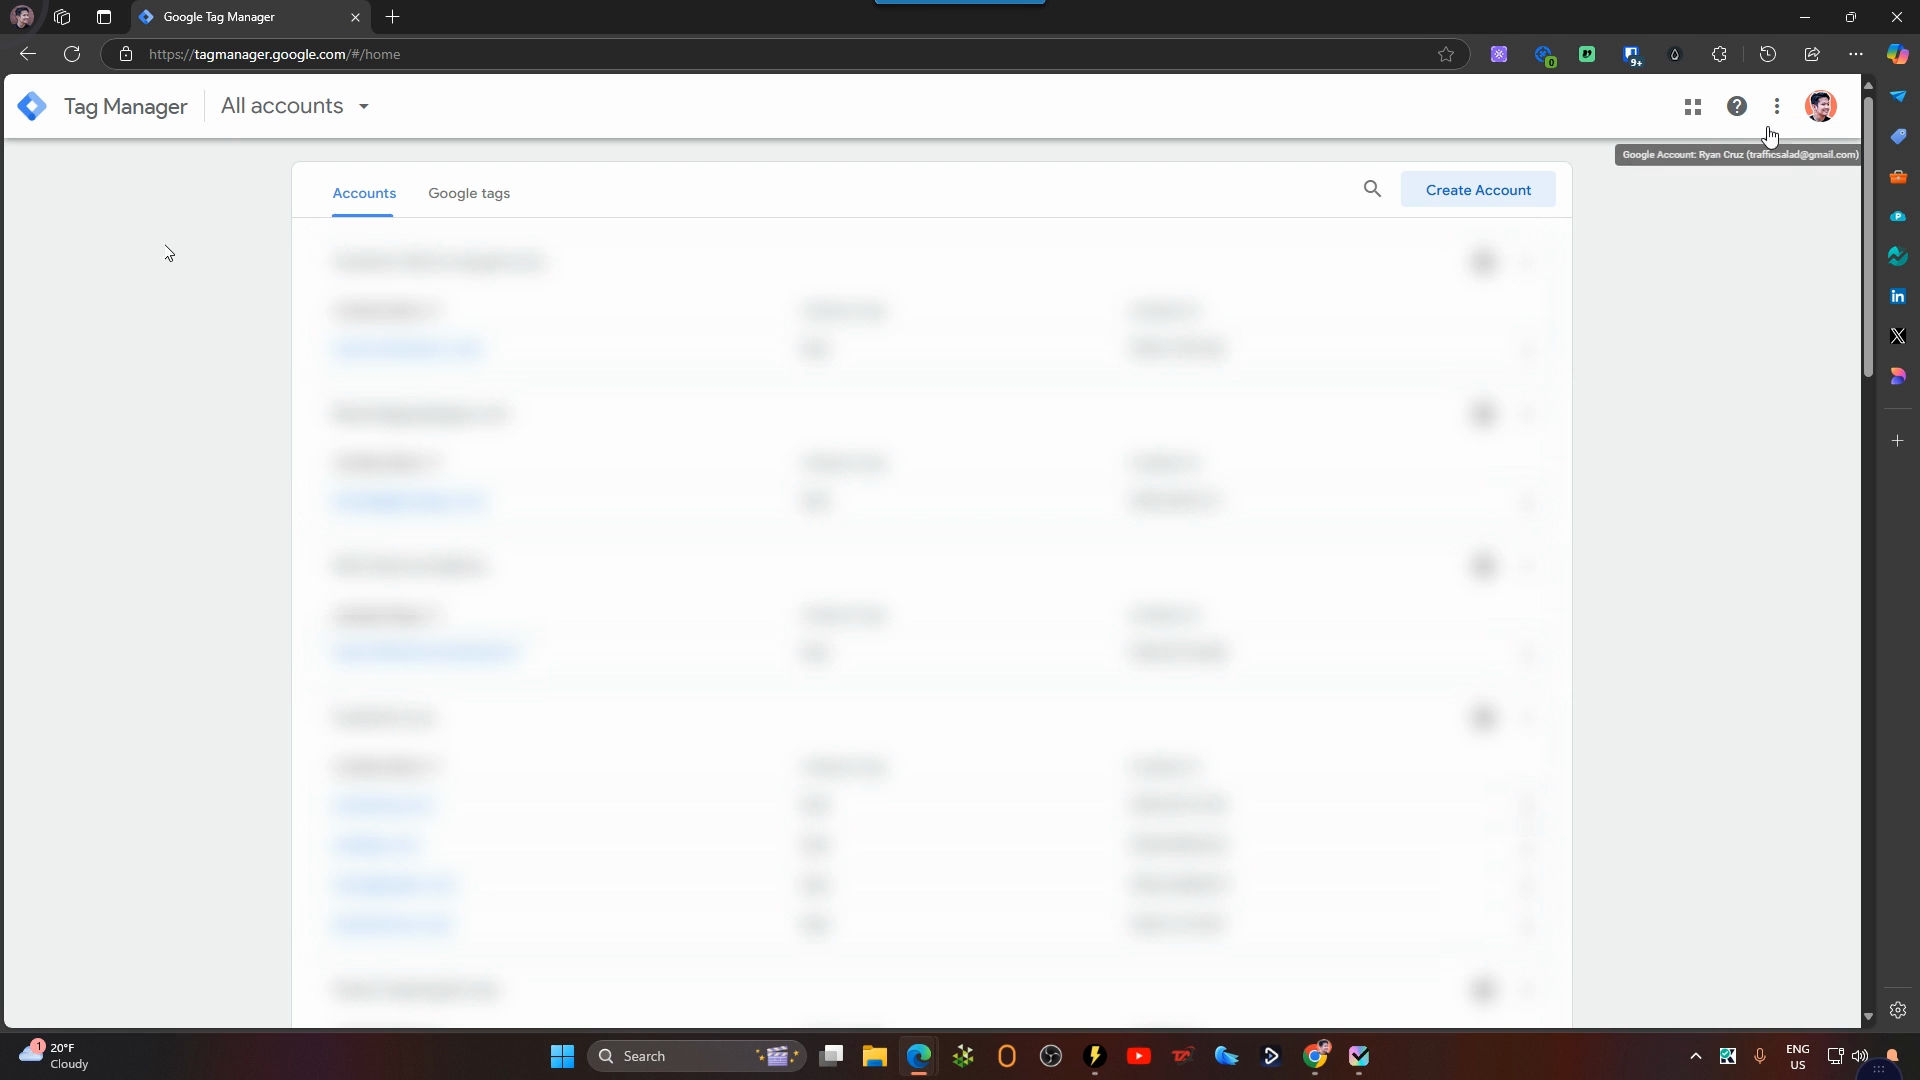This screenshot has width=1920, height=1080.
Task: Click the Create Account button
Action: (1478, 190)
